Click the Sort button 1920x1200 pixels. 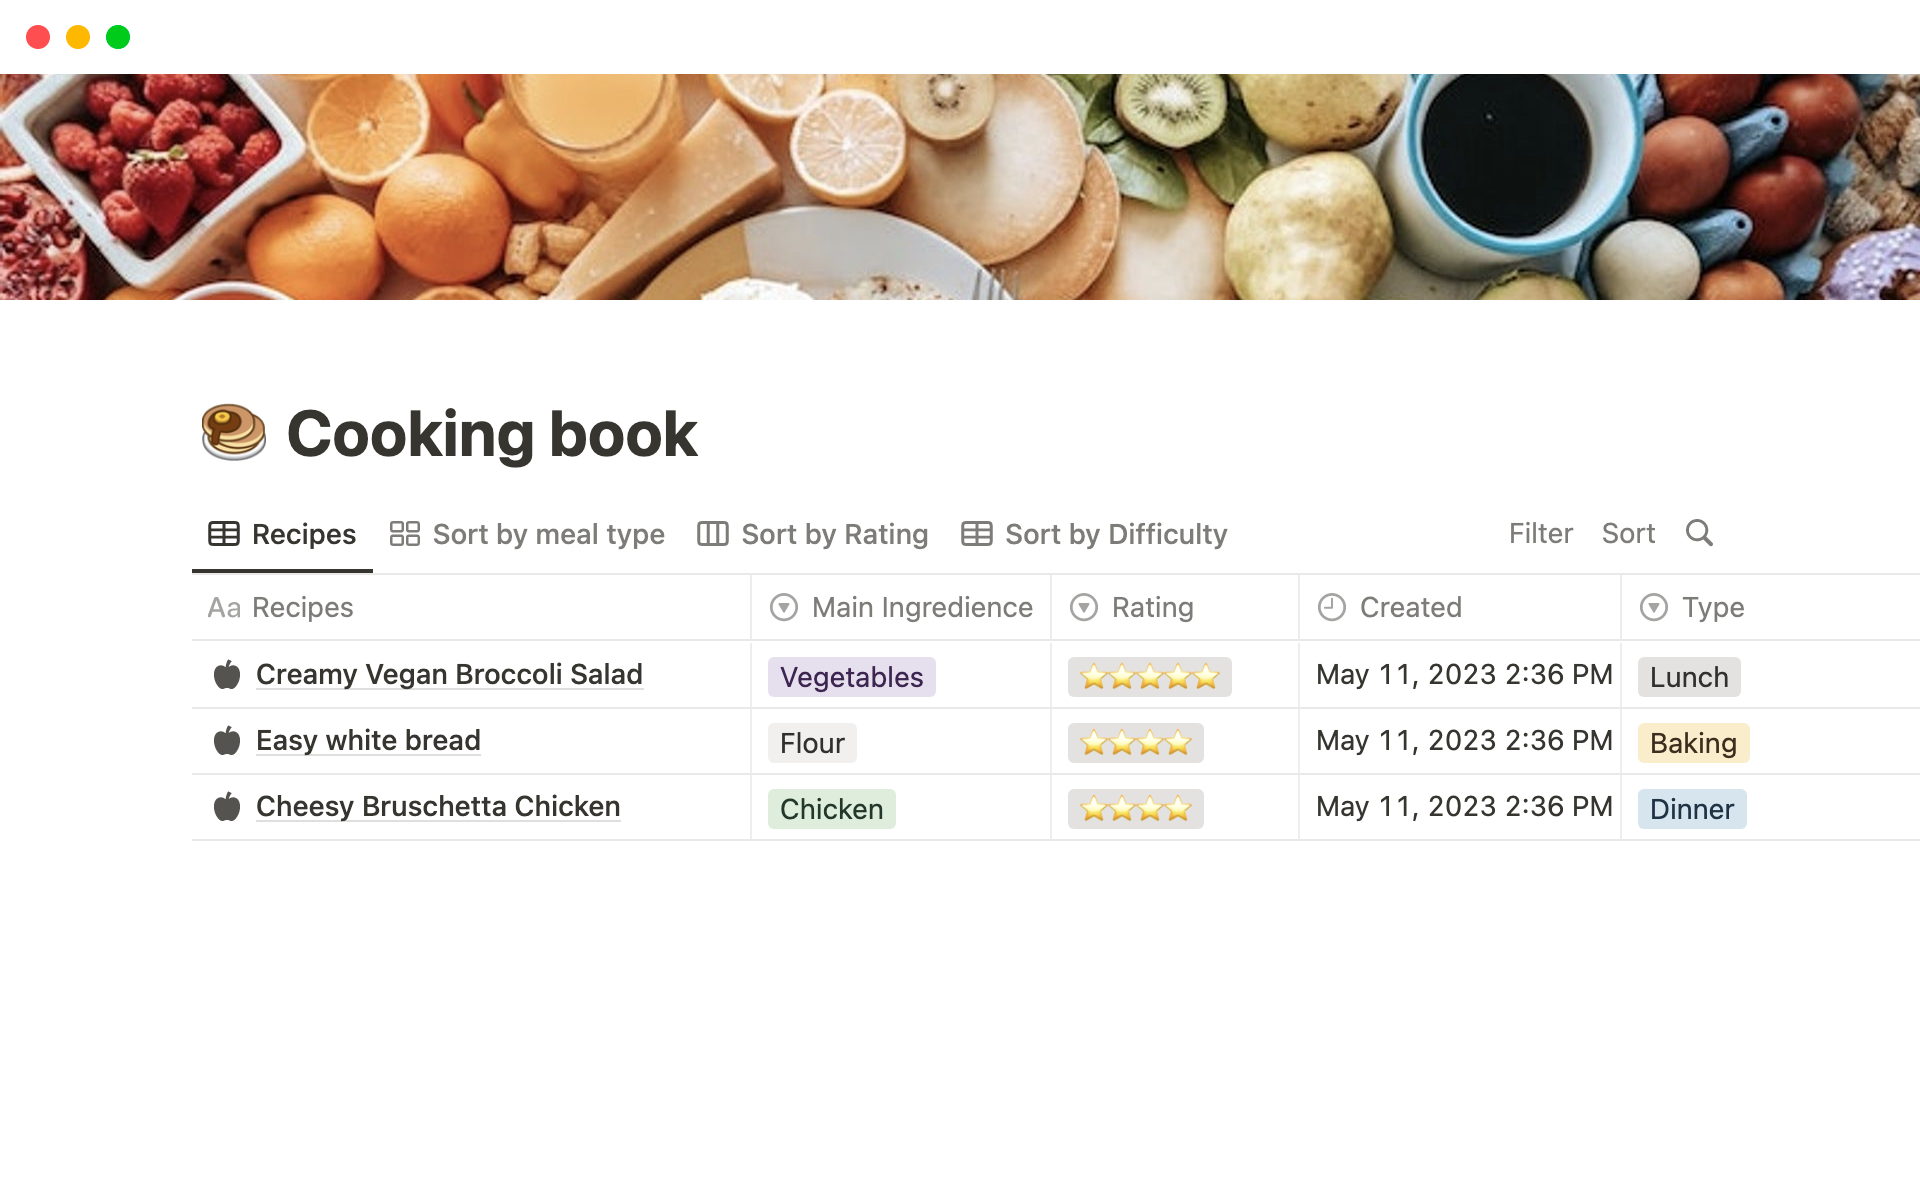(x=1627, y=533)
